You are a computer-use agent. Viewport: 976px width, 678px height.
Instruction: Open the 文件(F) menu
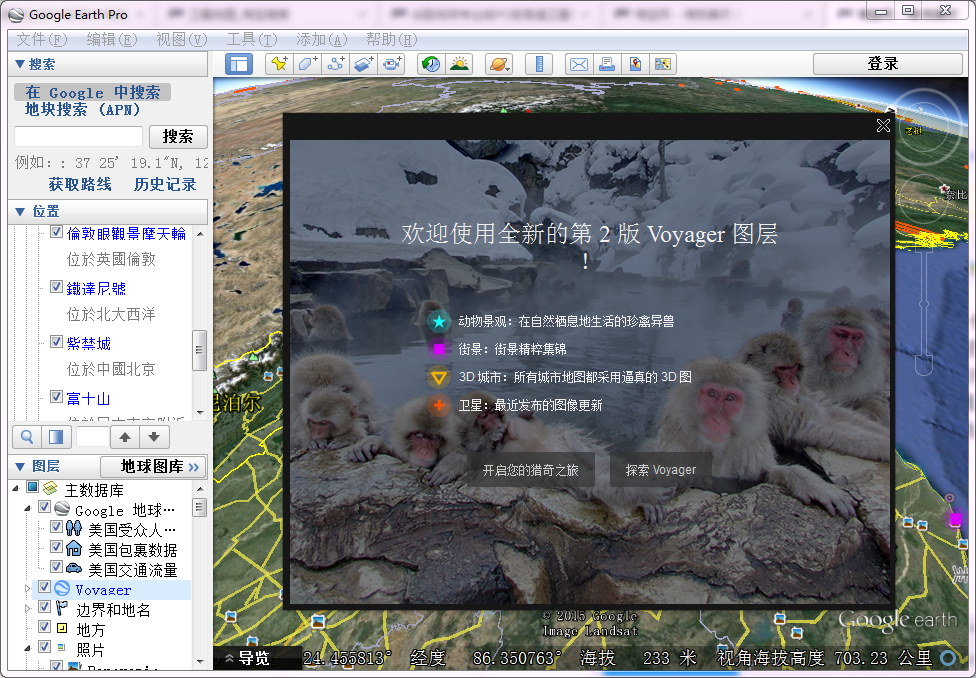point(41,40)
